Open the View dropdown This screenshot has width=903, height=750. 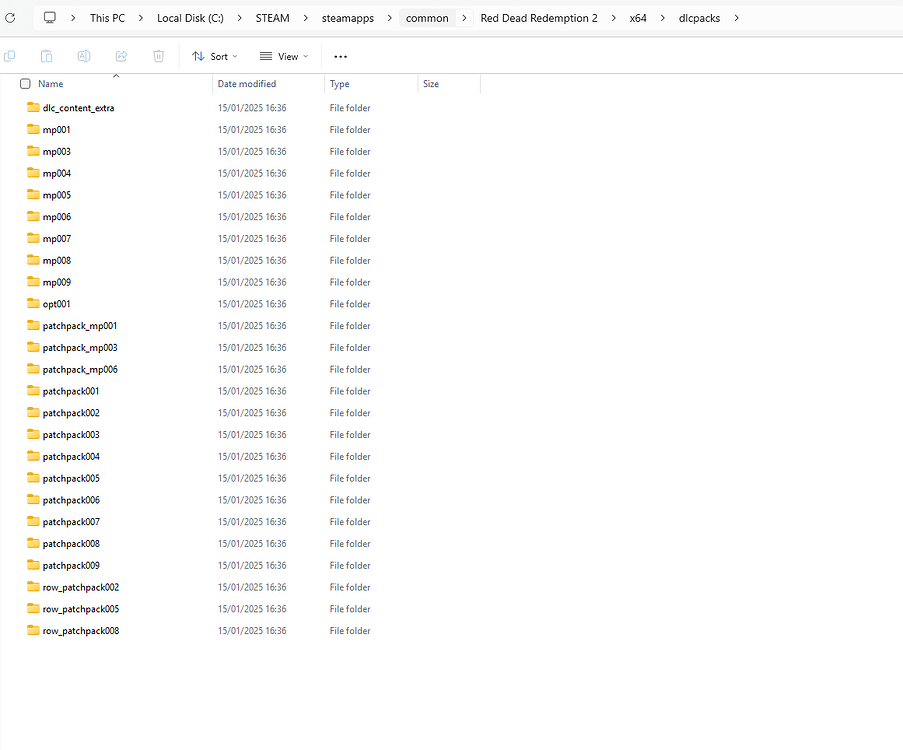[x=283, y=56]
